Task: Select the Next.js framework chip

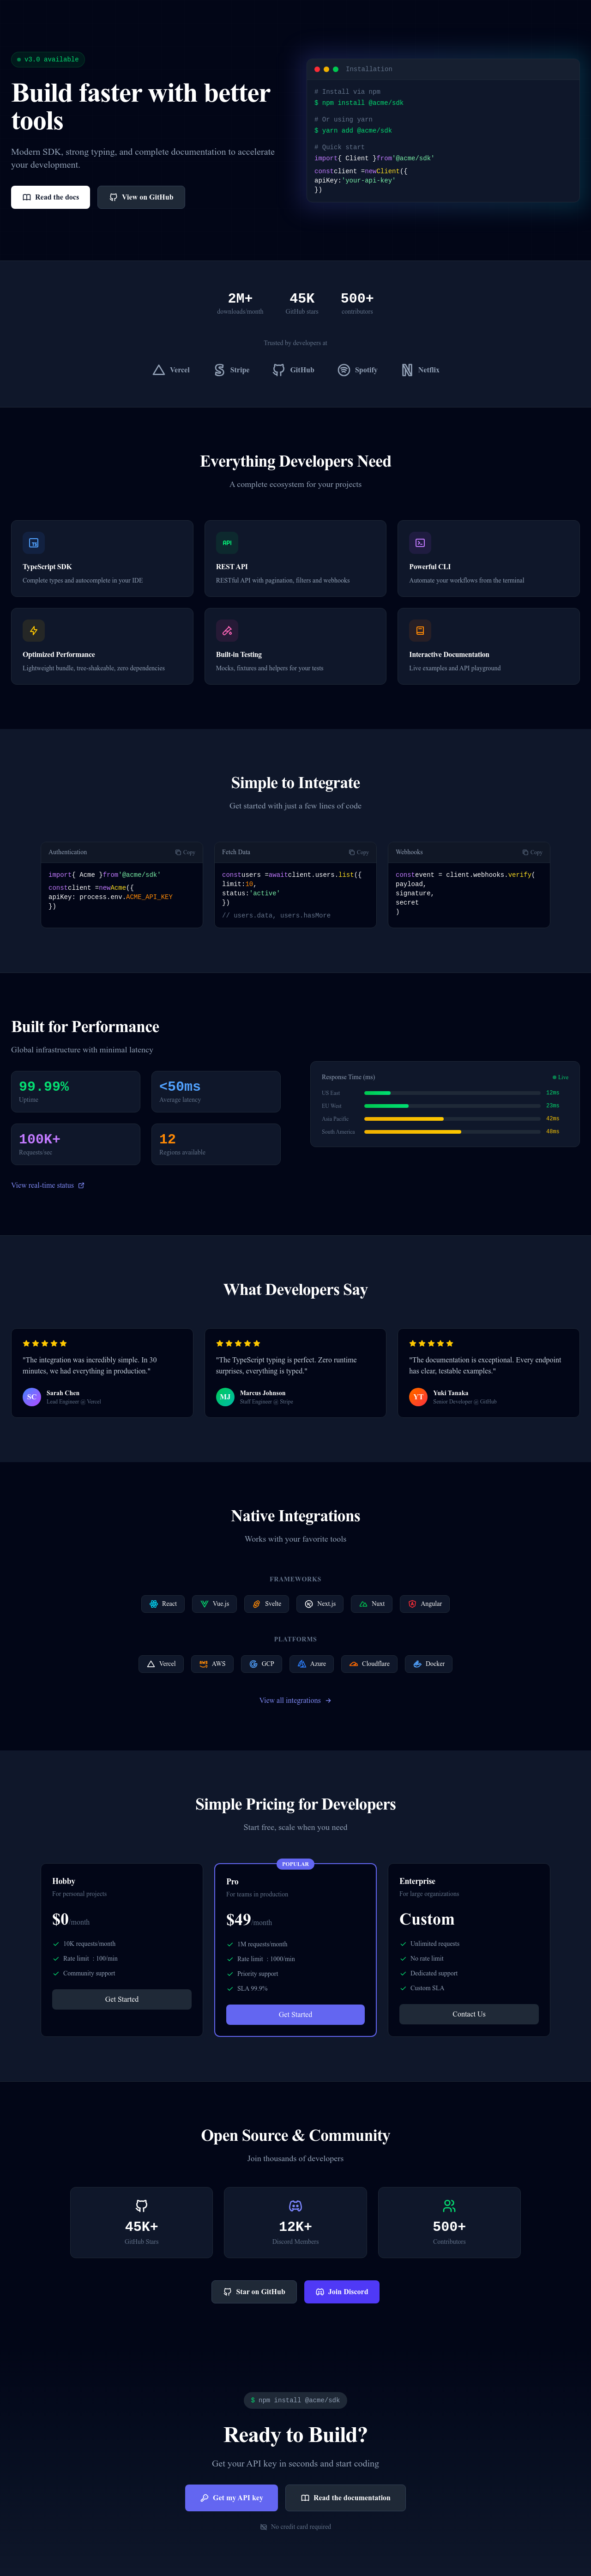Action: tap(320, 1603)
